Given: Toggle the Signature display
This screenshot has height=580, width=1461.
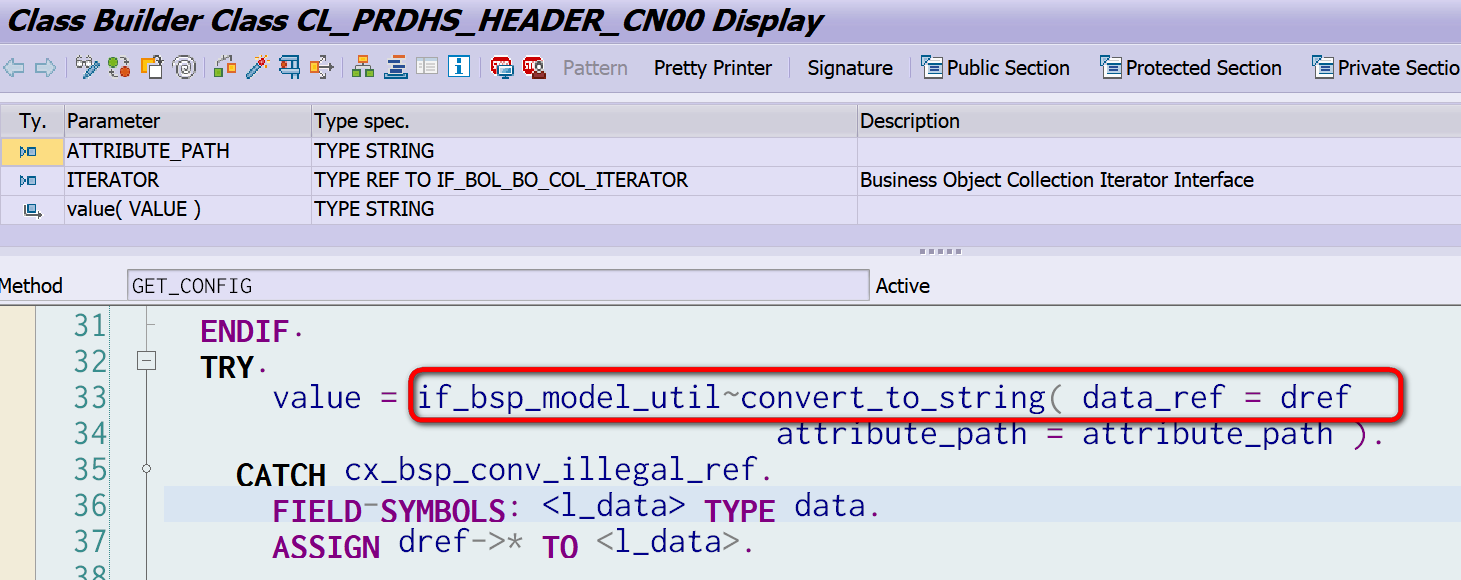Looking at the screenshot, I should coord(850,68).
